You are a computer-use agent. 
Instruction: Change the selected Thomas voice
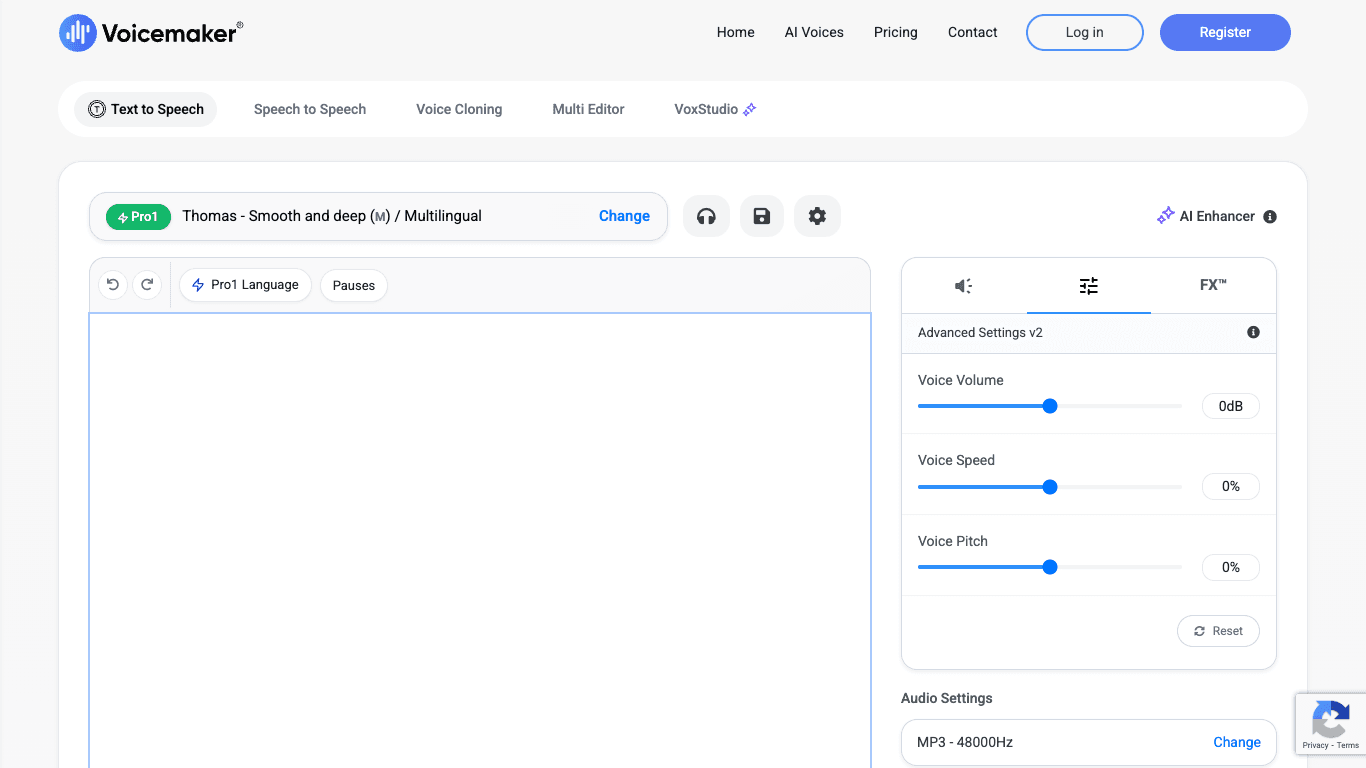[x=624, y=216]
